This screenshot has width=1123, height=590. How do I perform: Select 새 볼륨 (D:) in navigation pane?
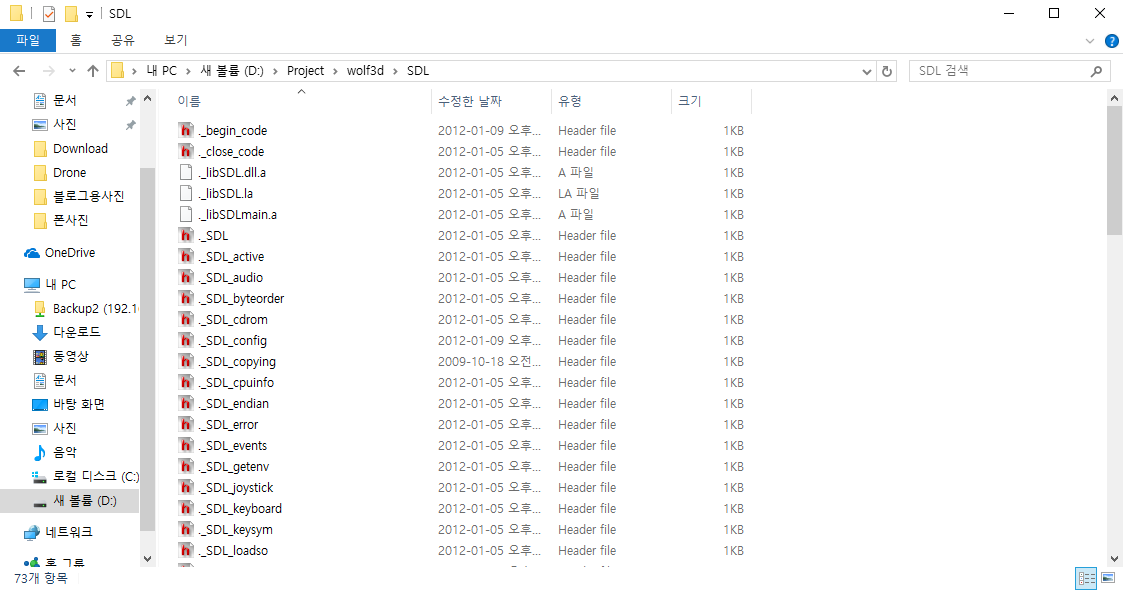click(85, 500)
